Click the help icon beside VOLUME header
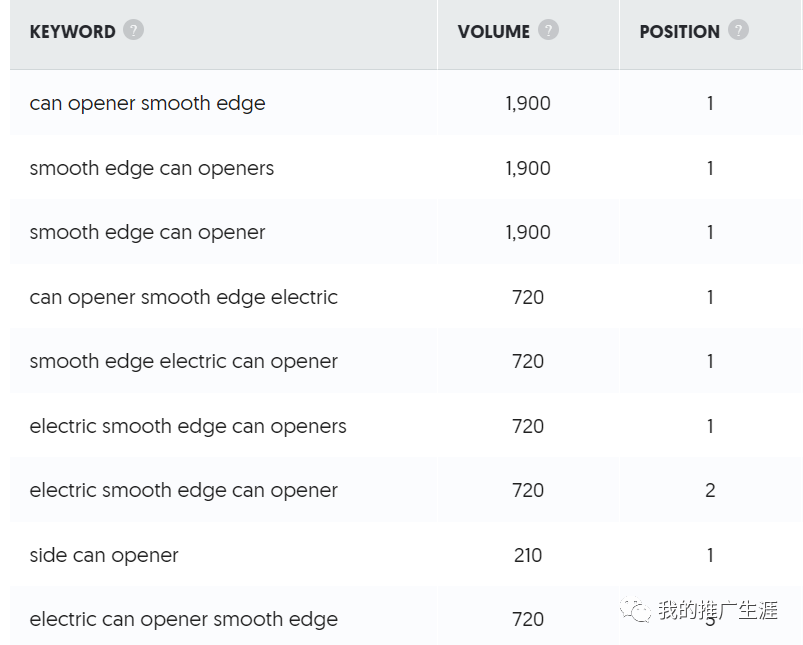Viewport: 803px width, 645px height. pyautogui.click(x=548, y=30)
